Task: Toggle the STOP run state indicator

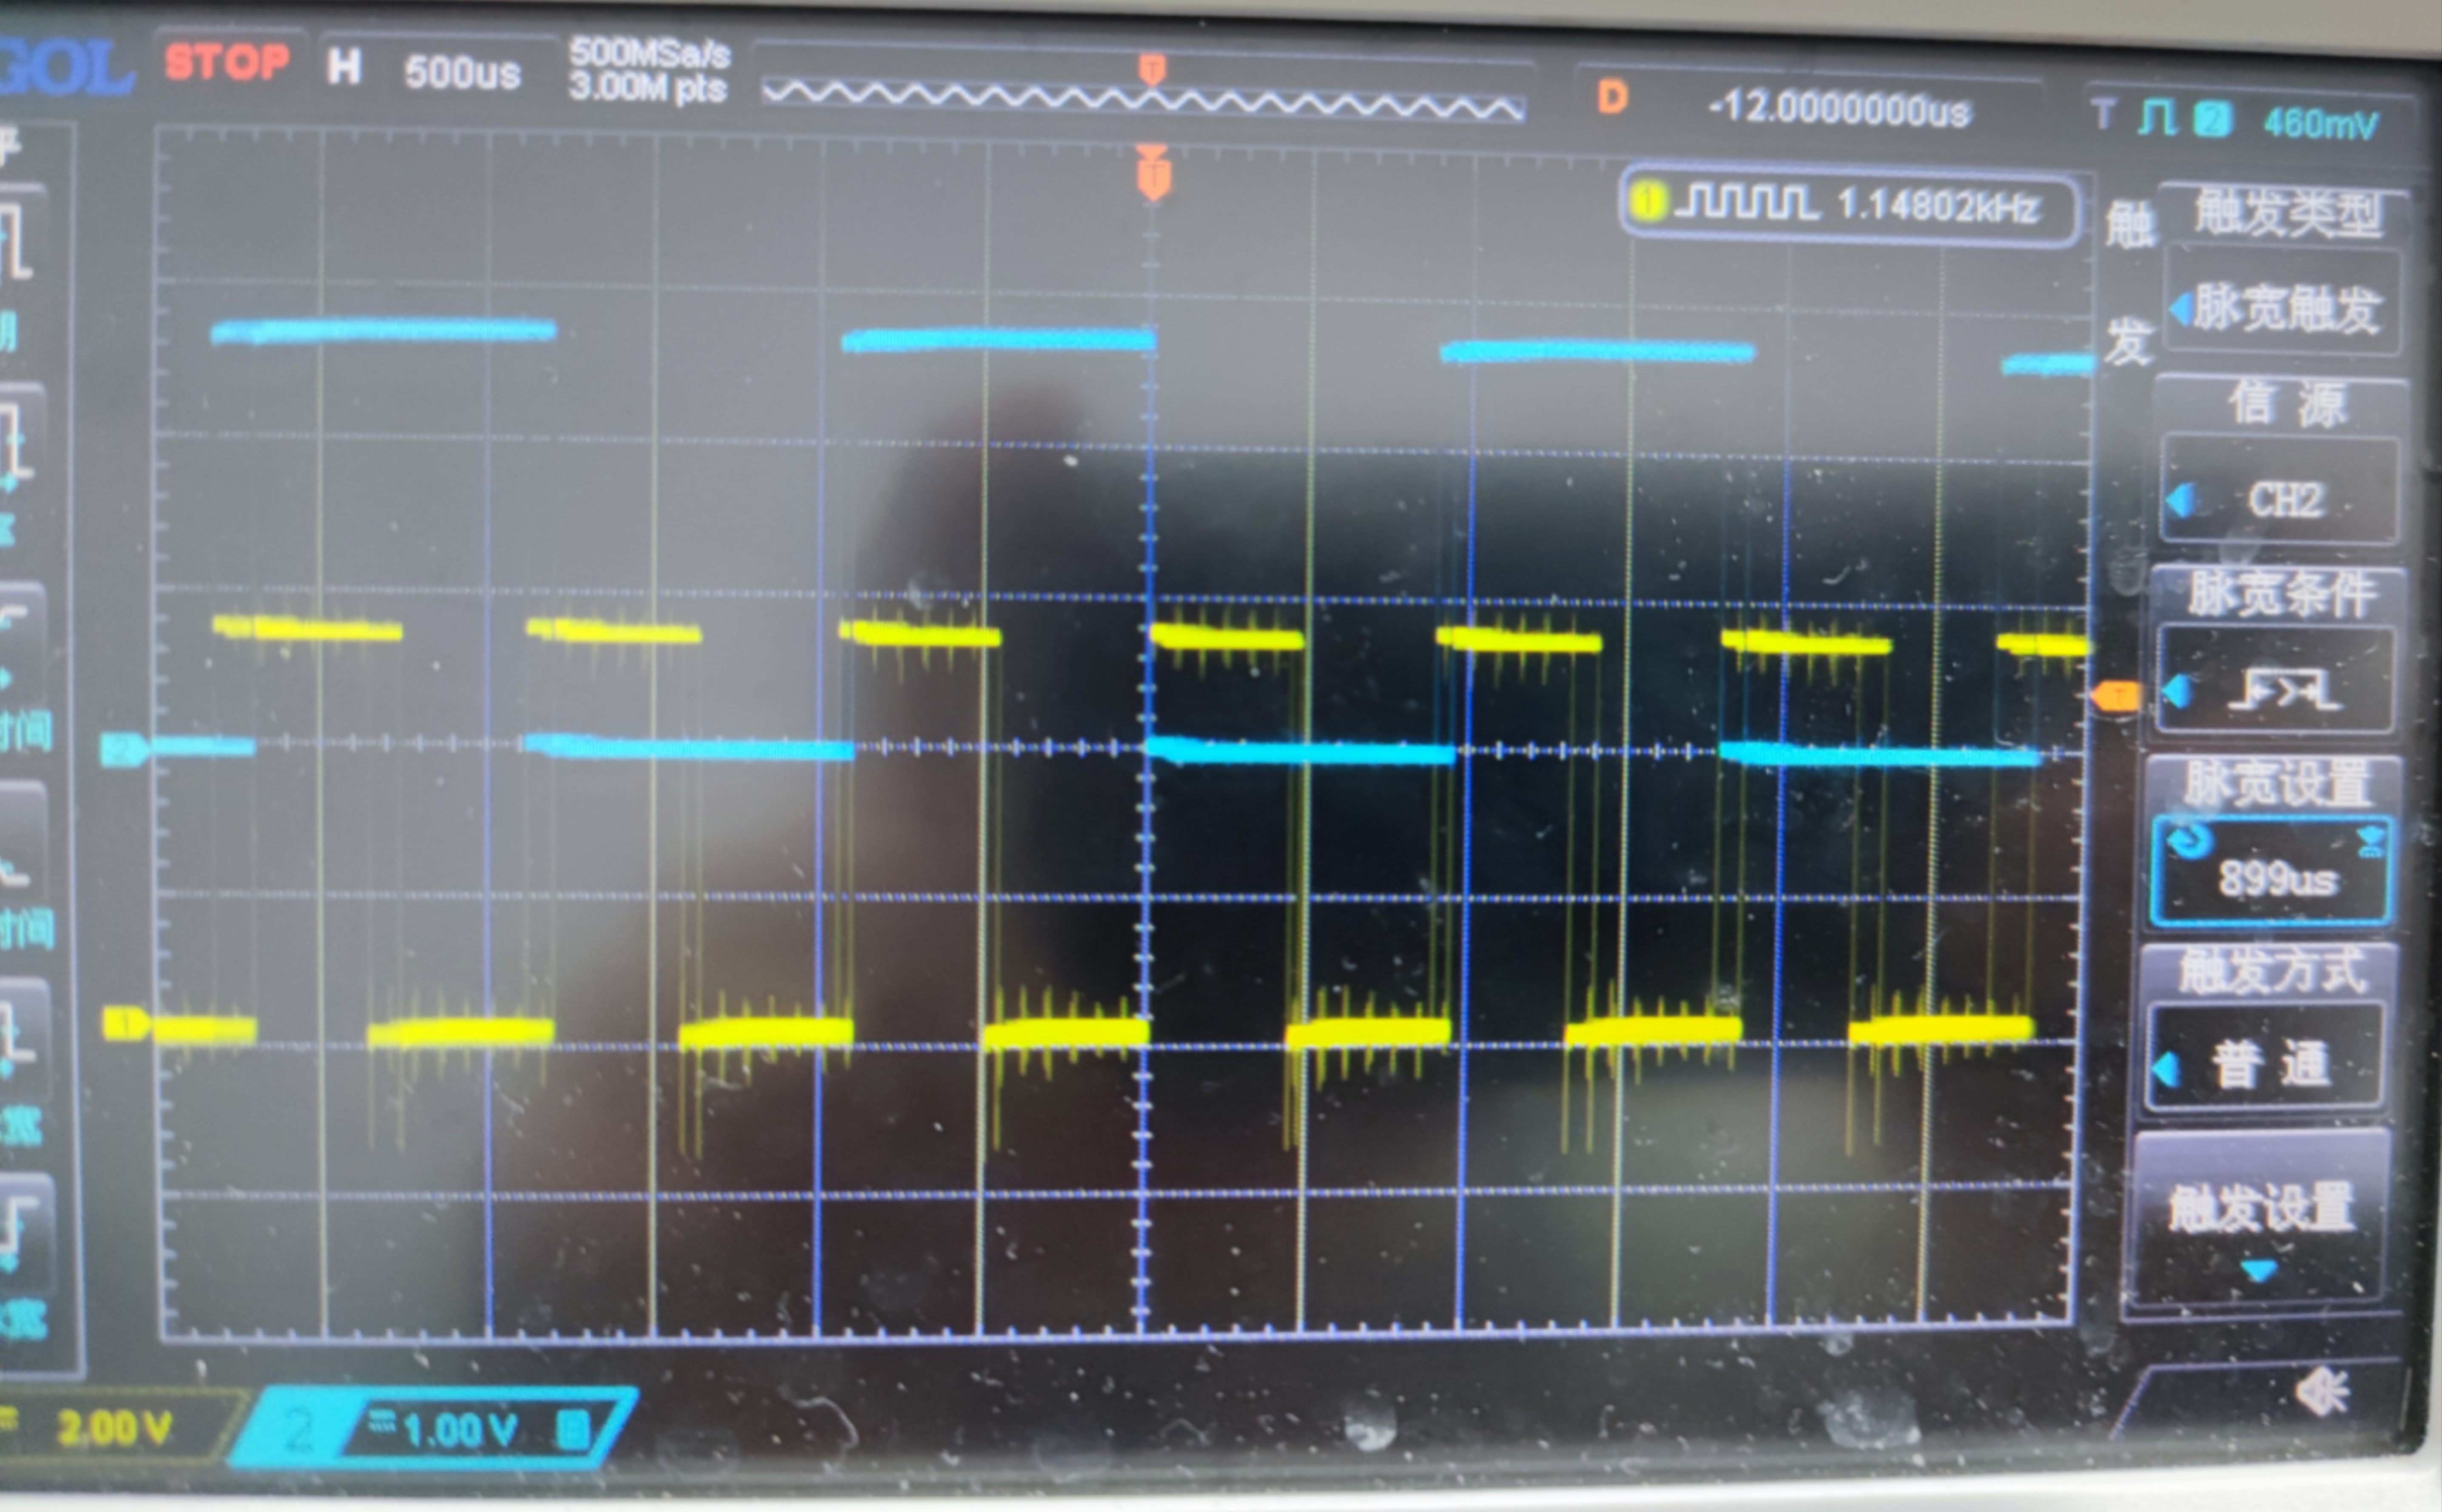Action: point(227,62)
